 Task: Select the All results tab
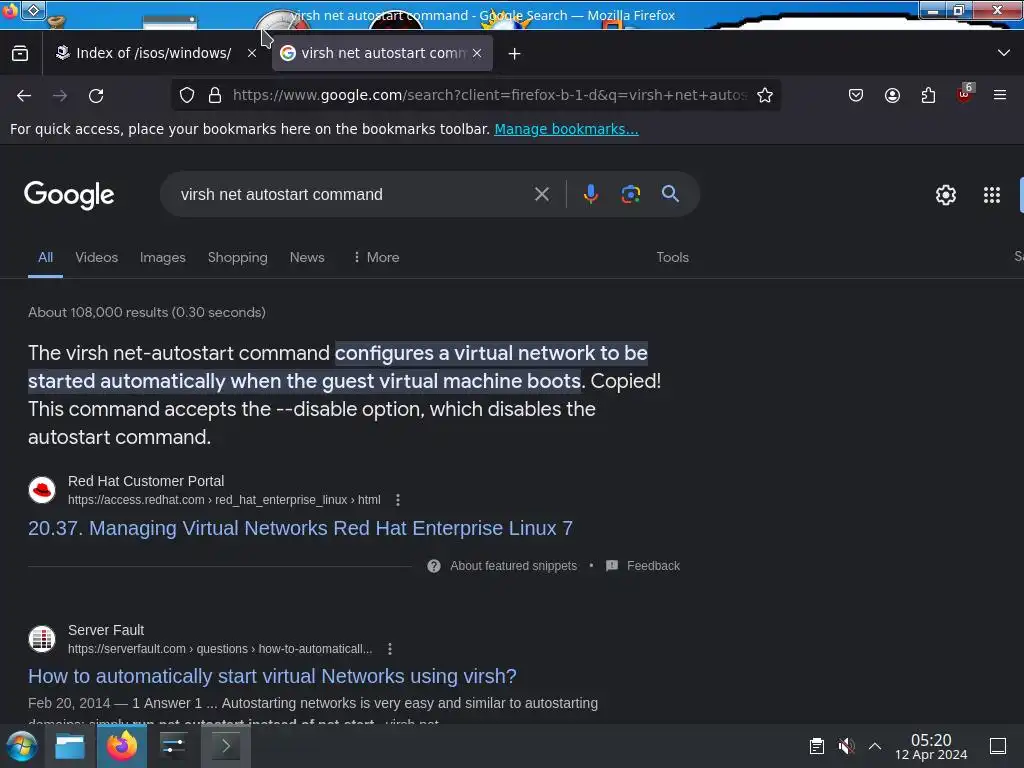(x=45, y=257)
